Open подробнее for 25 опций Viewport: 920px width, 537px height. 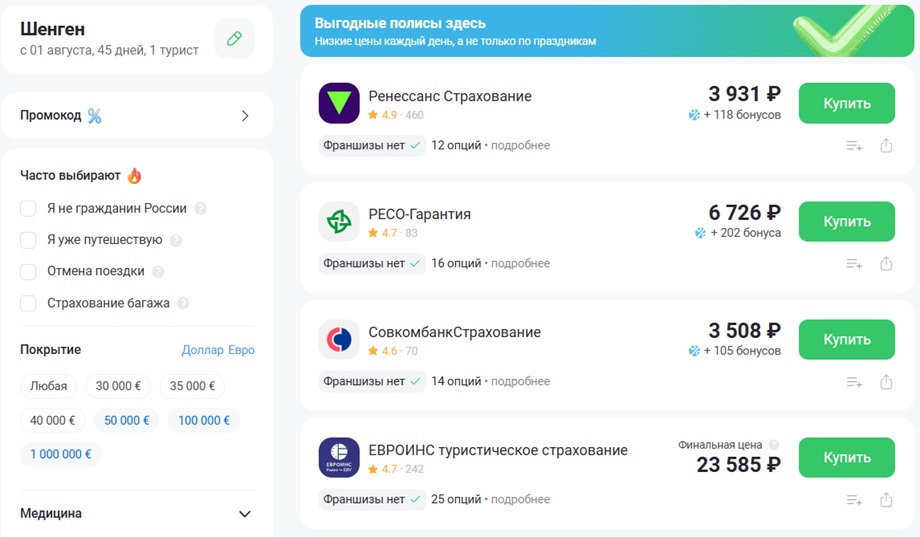520,499
